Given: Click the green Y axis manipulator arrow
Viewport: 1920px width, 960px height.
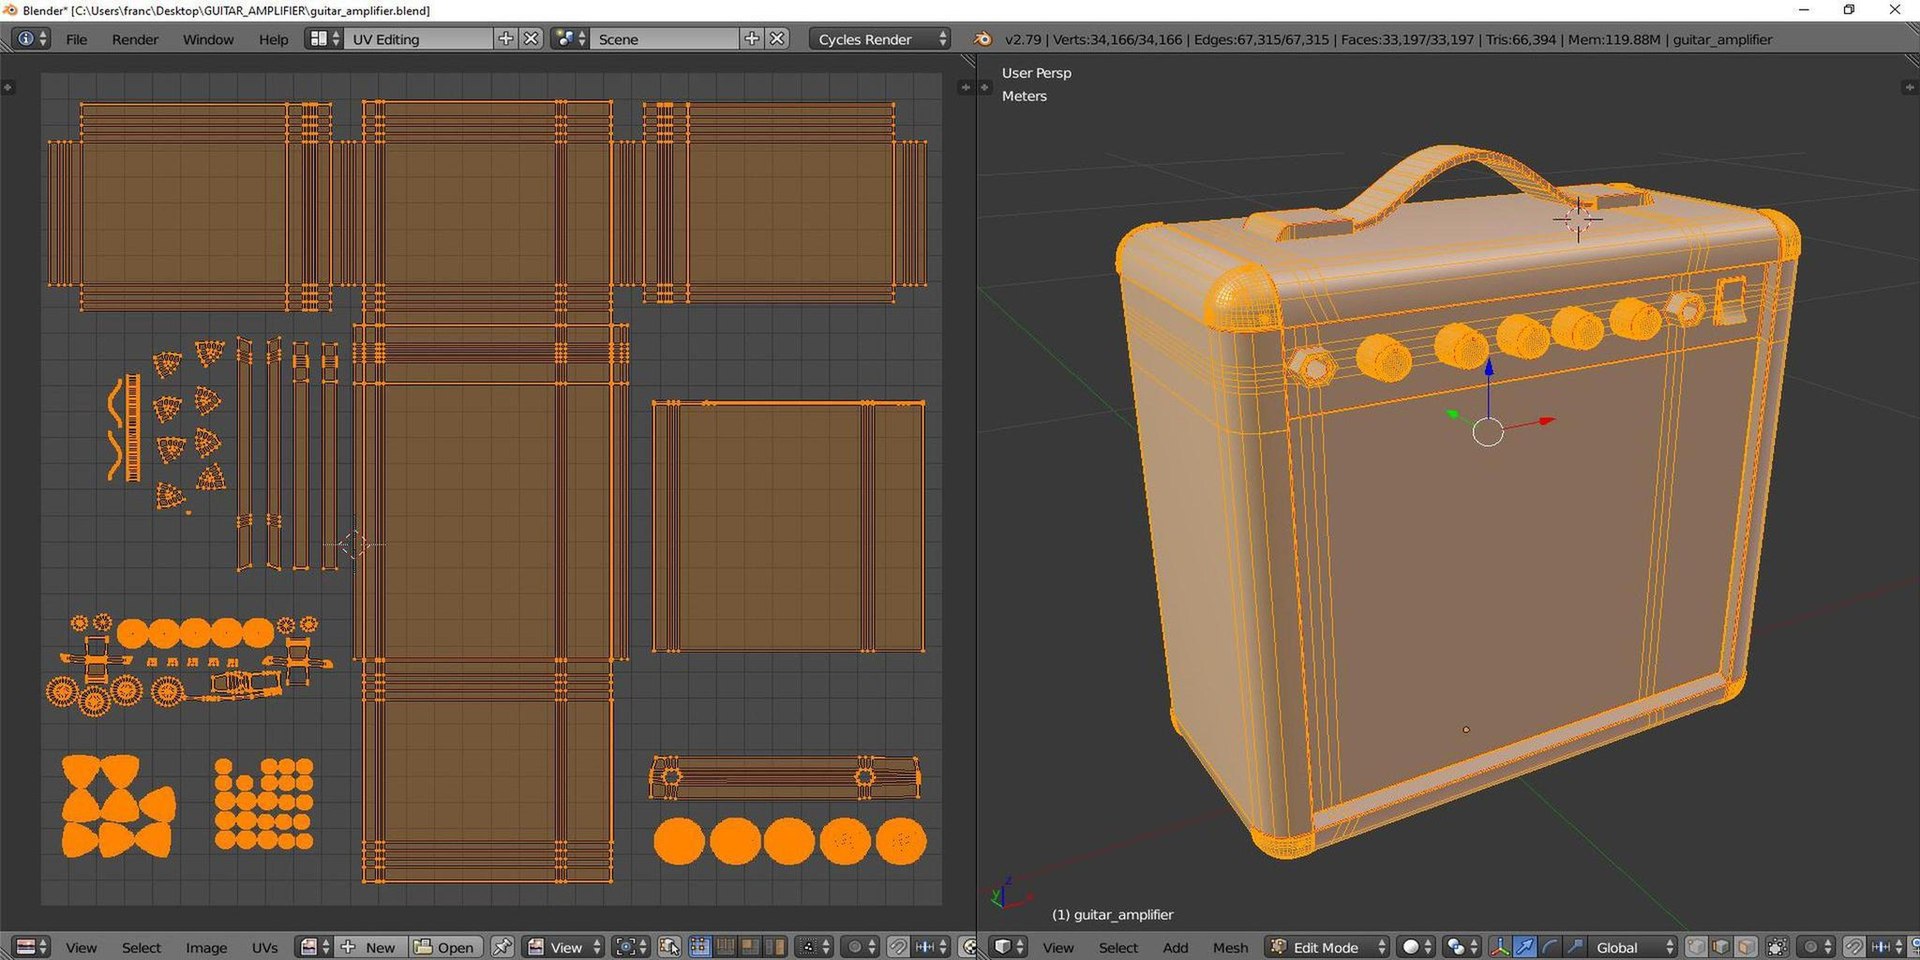Looking at the screenshot, I should coord(1453,414).
